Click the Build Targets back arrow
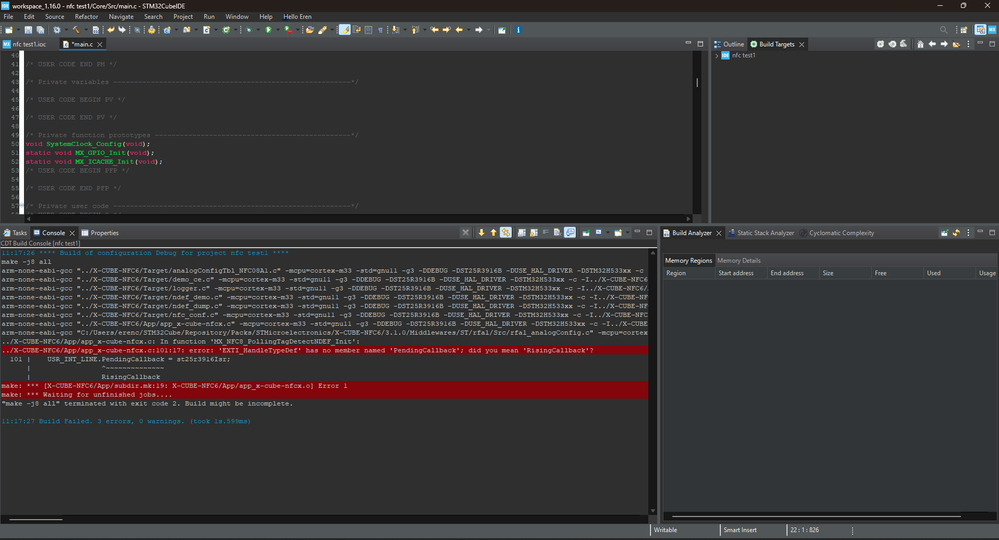Screen dimensions: 999x540 pos(932,44)
